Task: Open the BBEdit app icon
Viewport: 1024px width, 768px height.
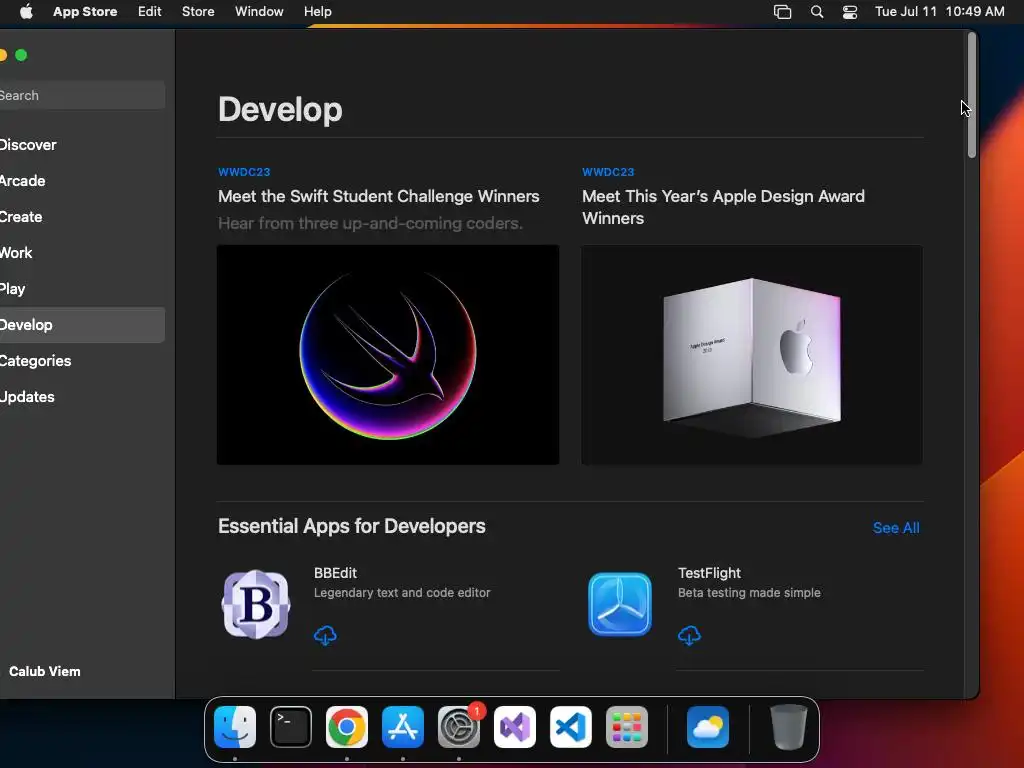Action: click(x=256, y=604)
